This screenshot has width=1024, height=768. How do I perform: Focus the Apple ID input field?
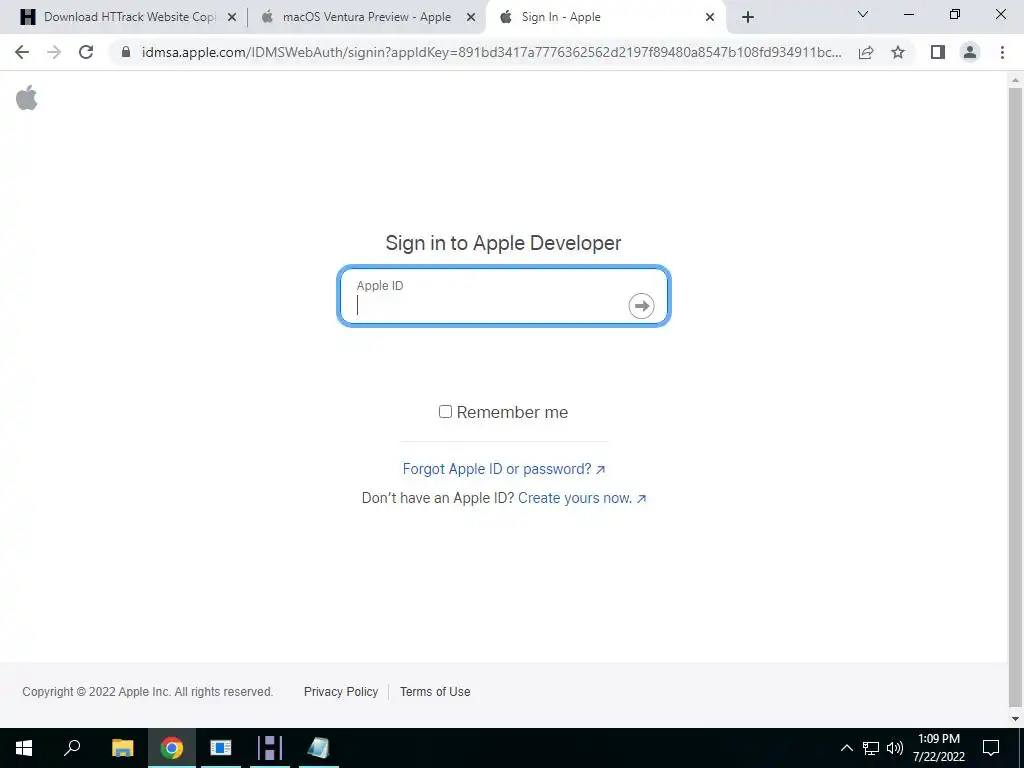click(x=504, y=296)
